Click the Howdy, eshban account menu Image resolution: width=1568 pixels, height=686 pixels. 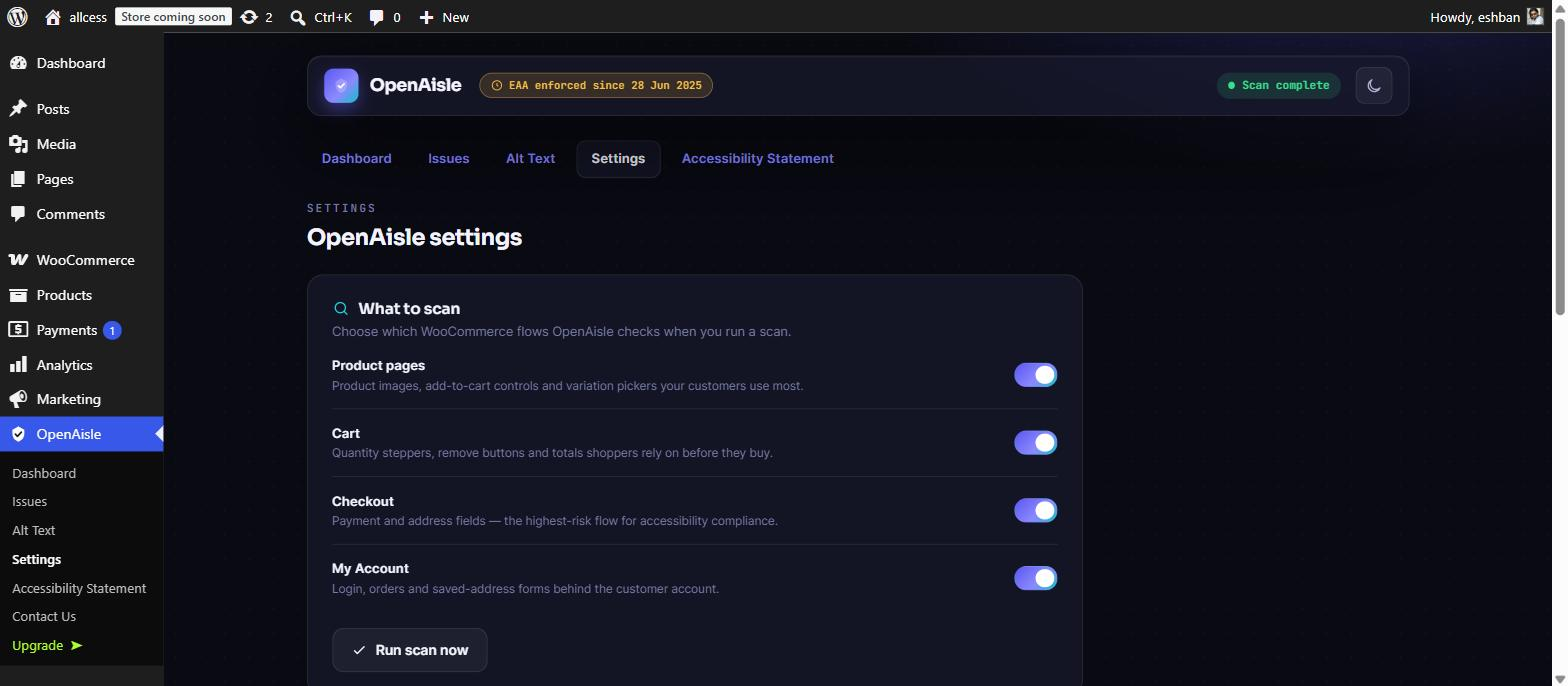click(x=1487, y=17)
